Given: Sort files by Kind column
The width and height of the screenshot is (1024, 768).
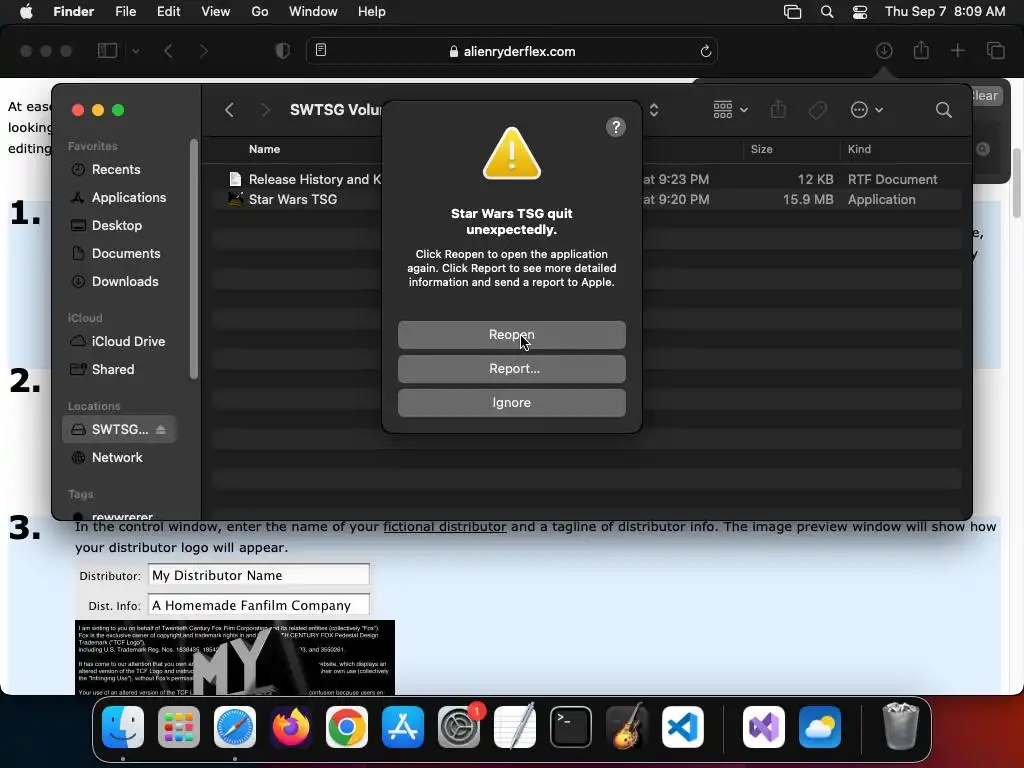Looking at the screenshot, I should click(859, 149).
